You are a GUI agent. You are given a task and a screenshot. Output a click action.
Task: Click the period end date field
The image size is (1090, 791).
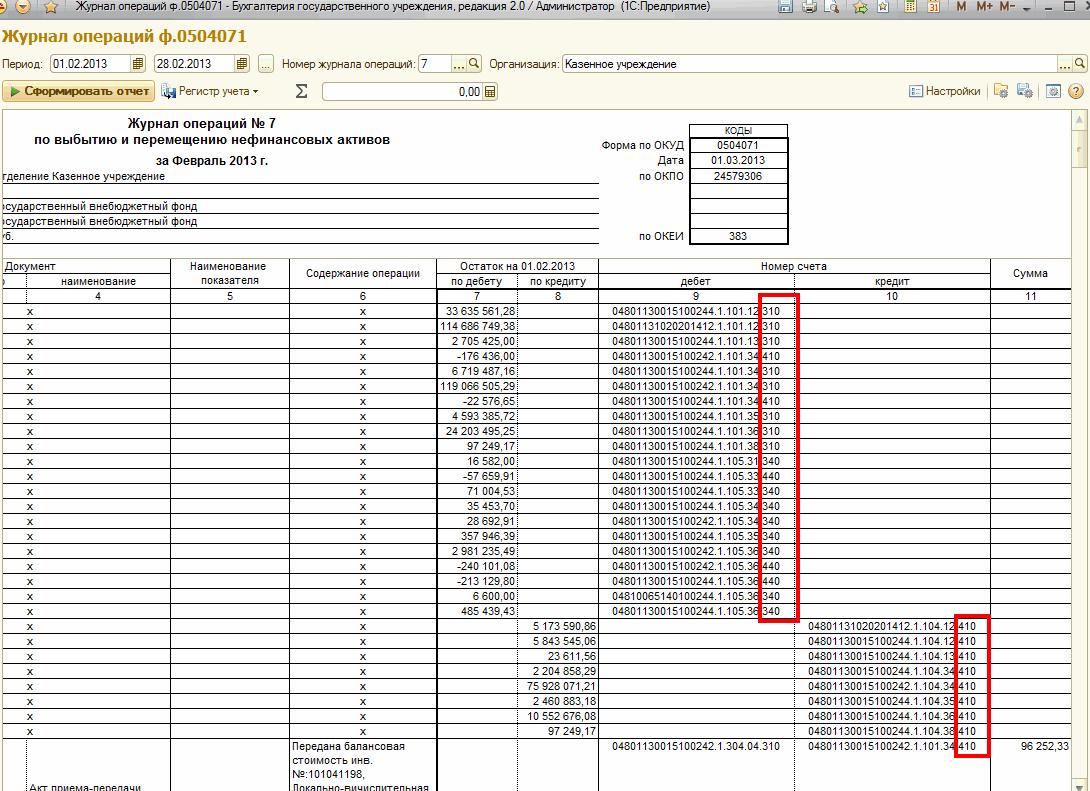pos(194,64)
